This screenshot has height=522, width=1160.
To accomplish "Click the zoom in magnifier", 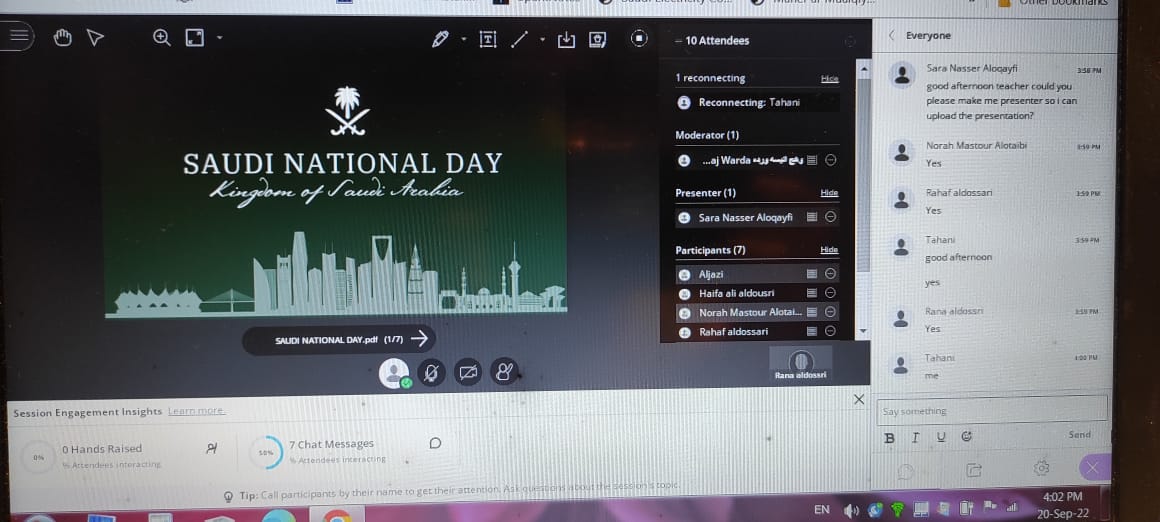I will tap(161, 38).
